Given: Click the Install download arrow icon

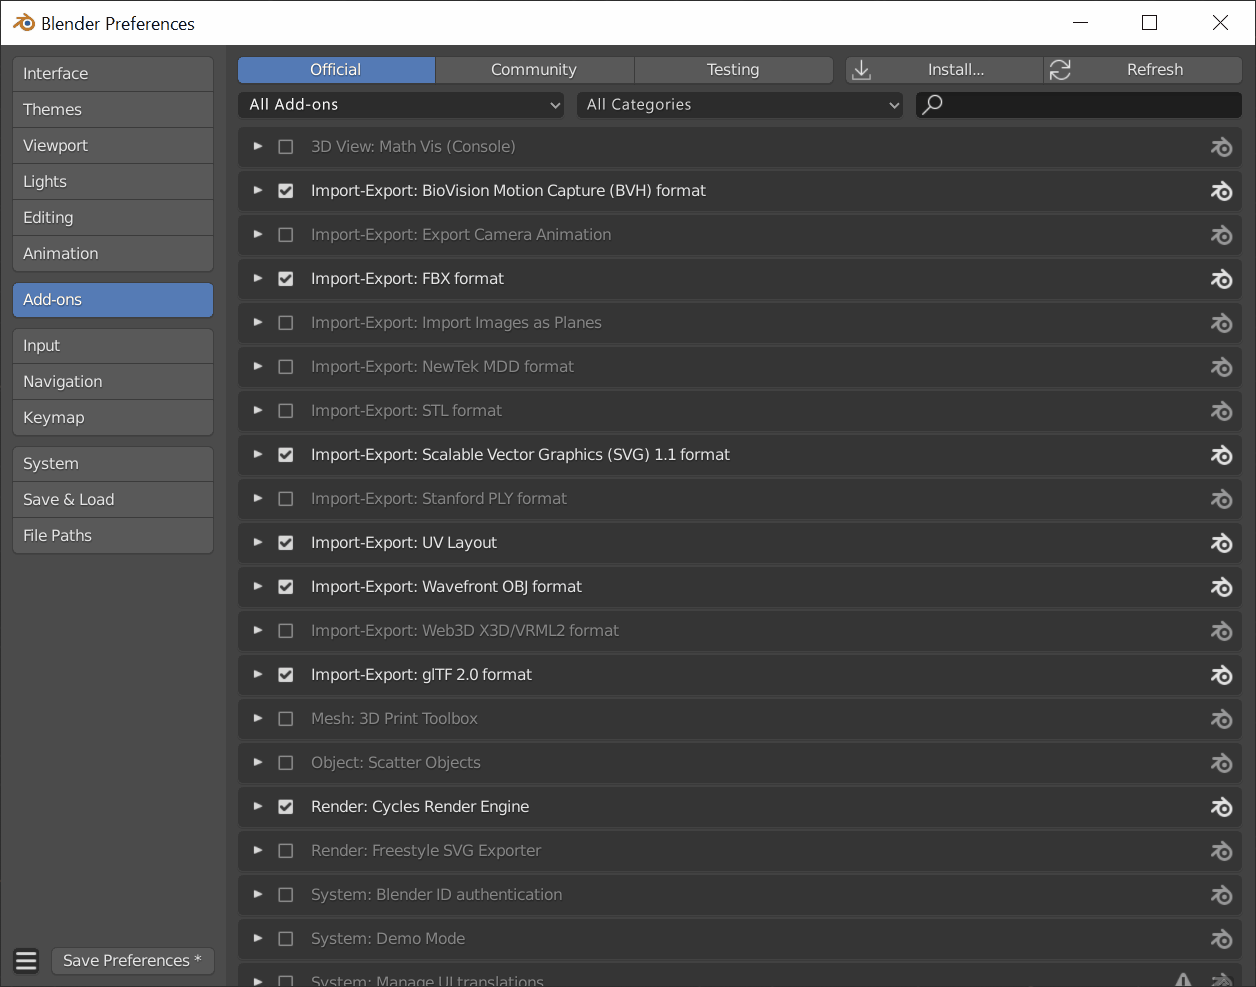Looking at the screenshot, I should (861, 70).
